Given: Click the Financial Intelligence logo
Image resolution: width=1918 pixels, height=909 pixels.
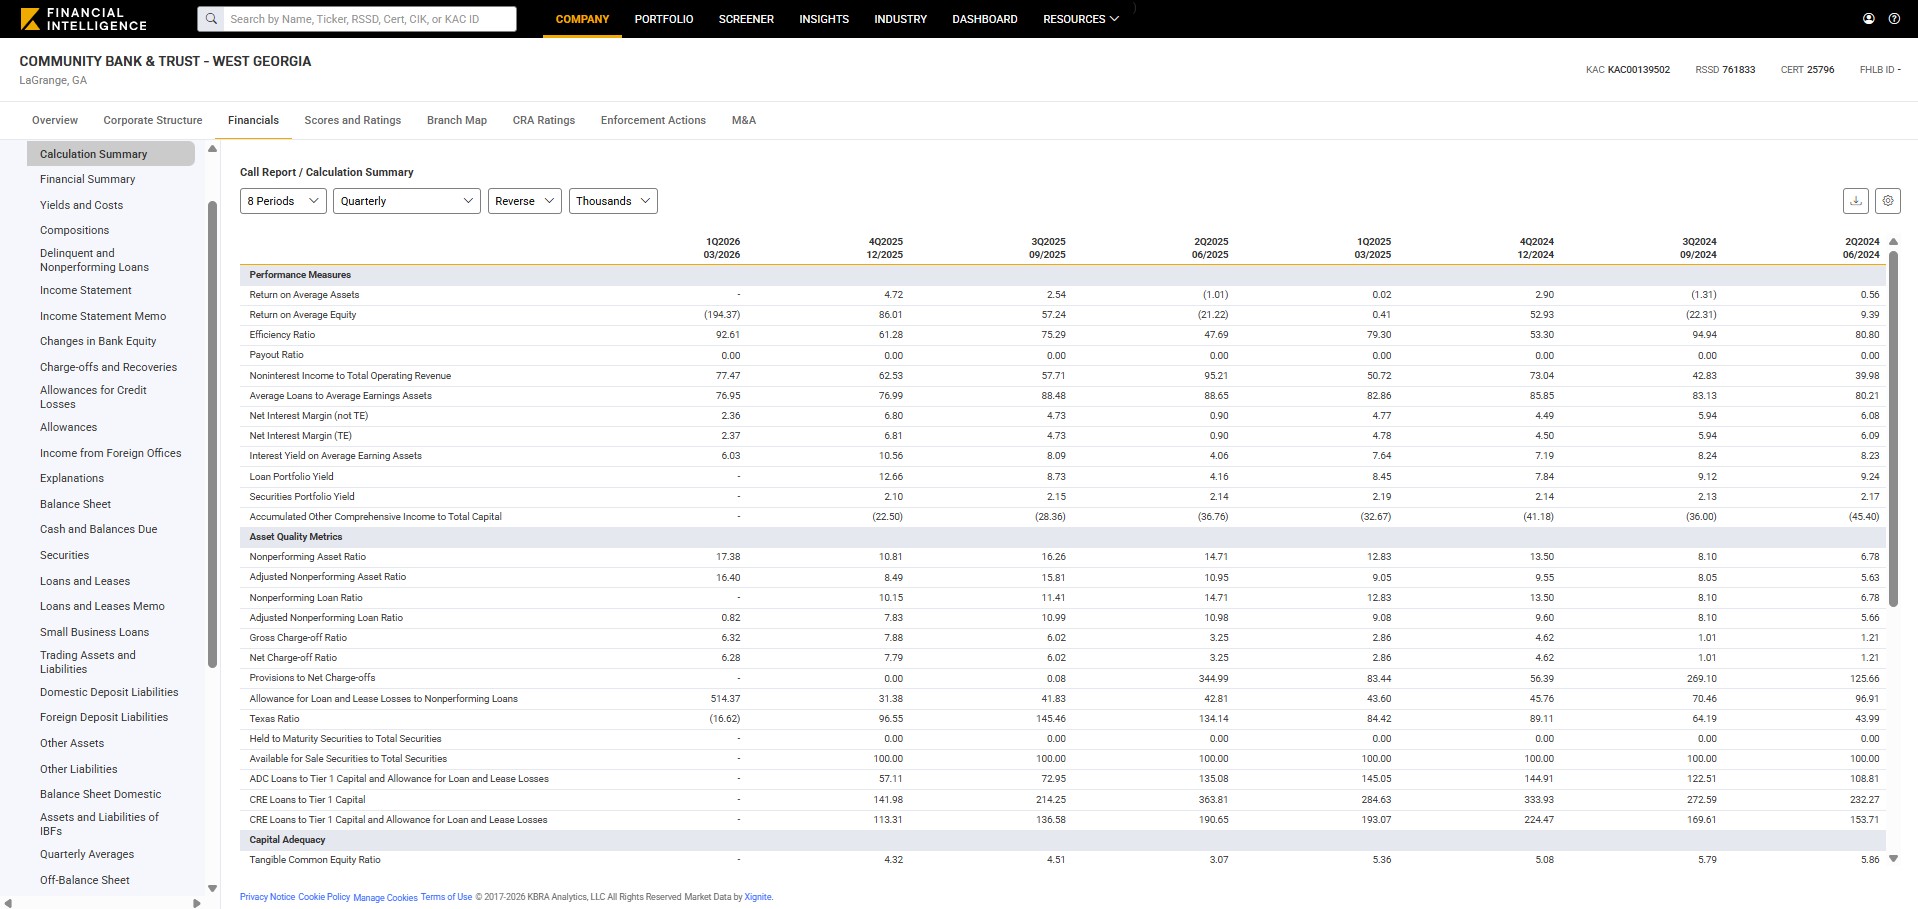Looking at the screenshot, I should coord(83,19).
